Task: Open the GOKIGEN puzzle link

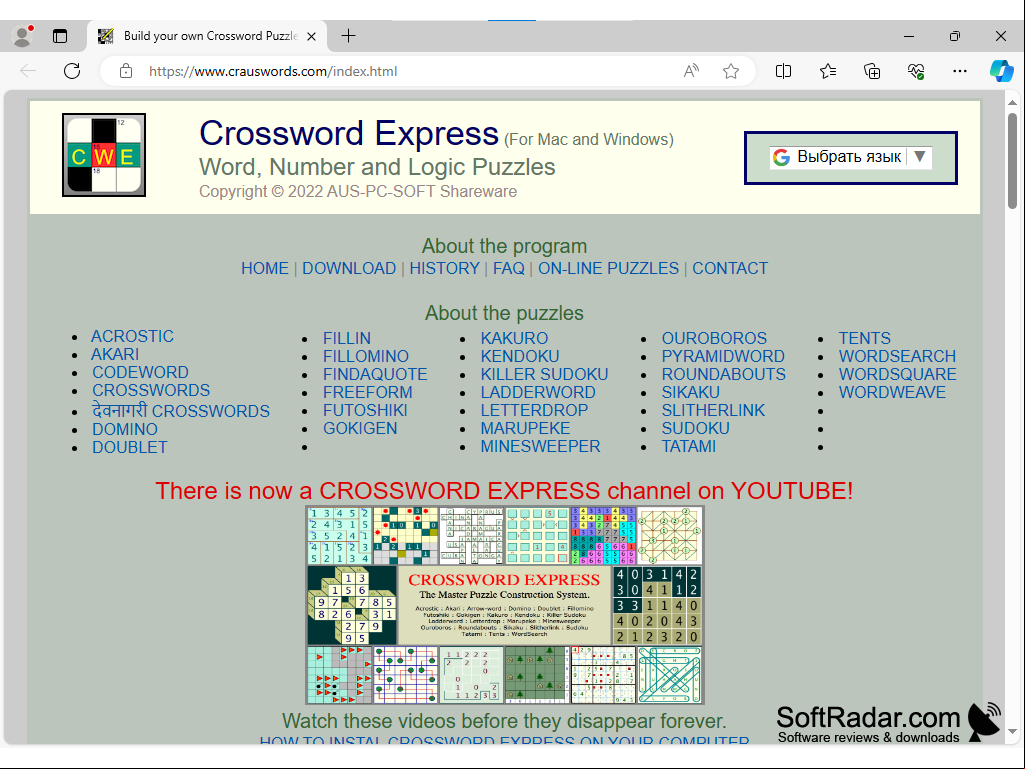Action: tap(360, 429)
